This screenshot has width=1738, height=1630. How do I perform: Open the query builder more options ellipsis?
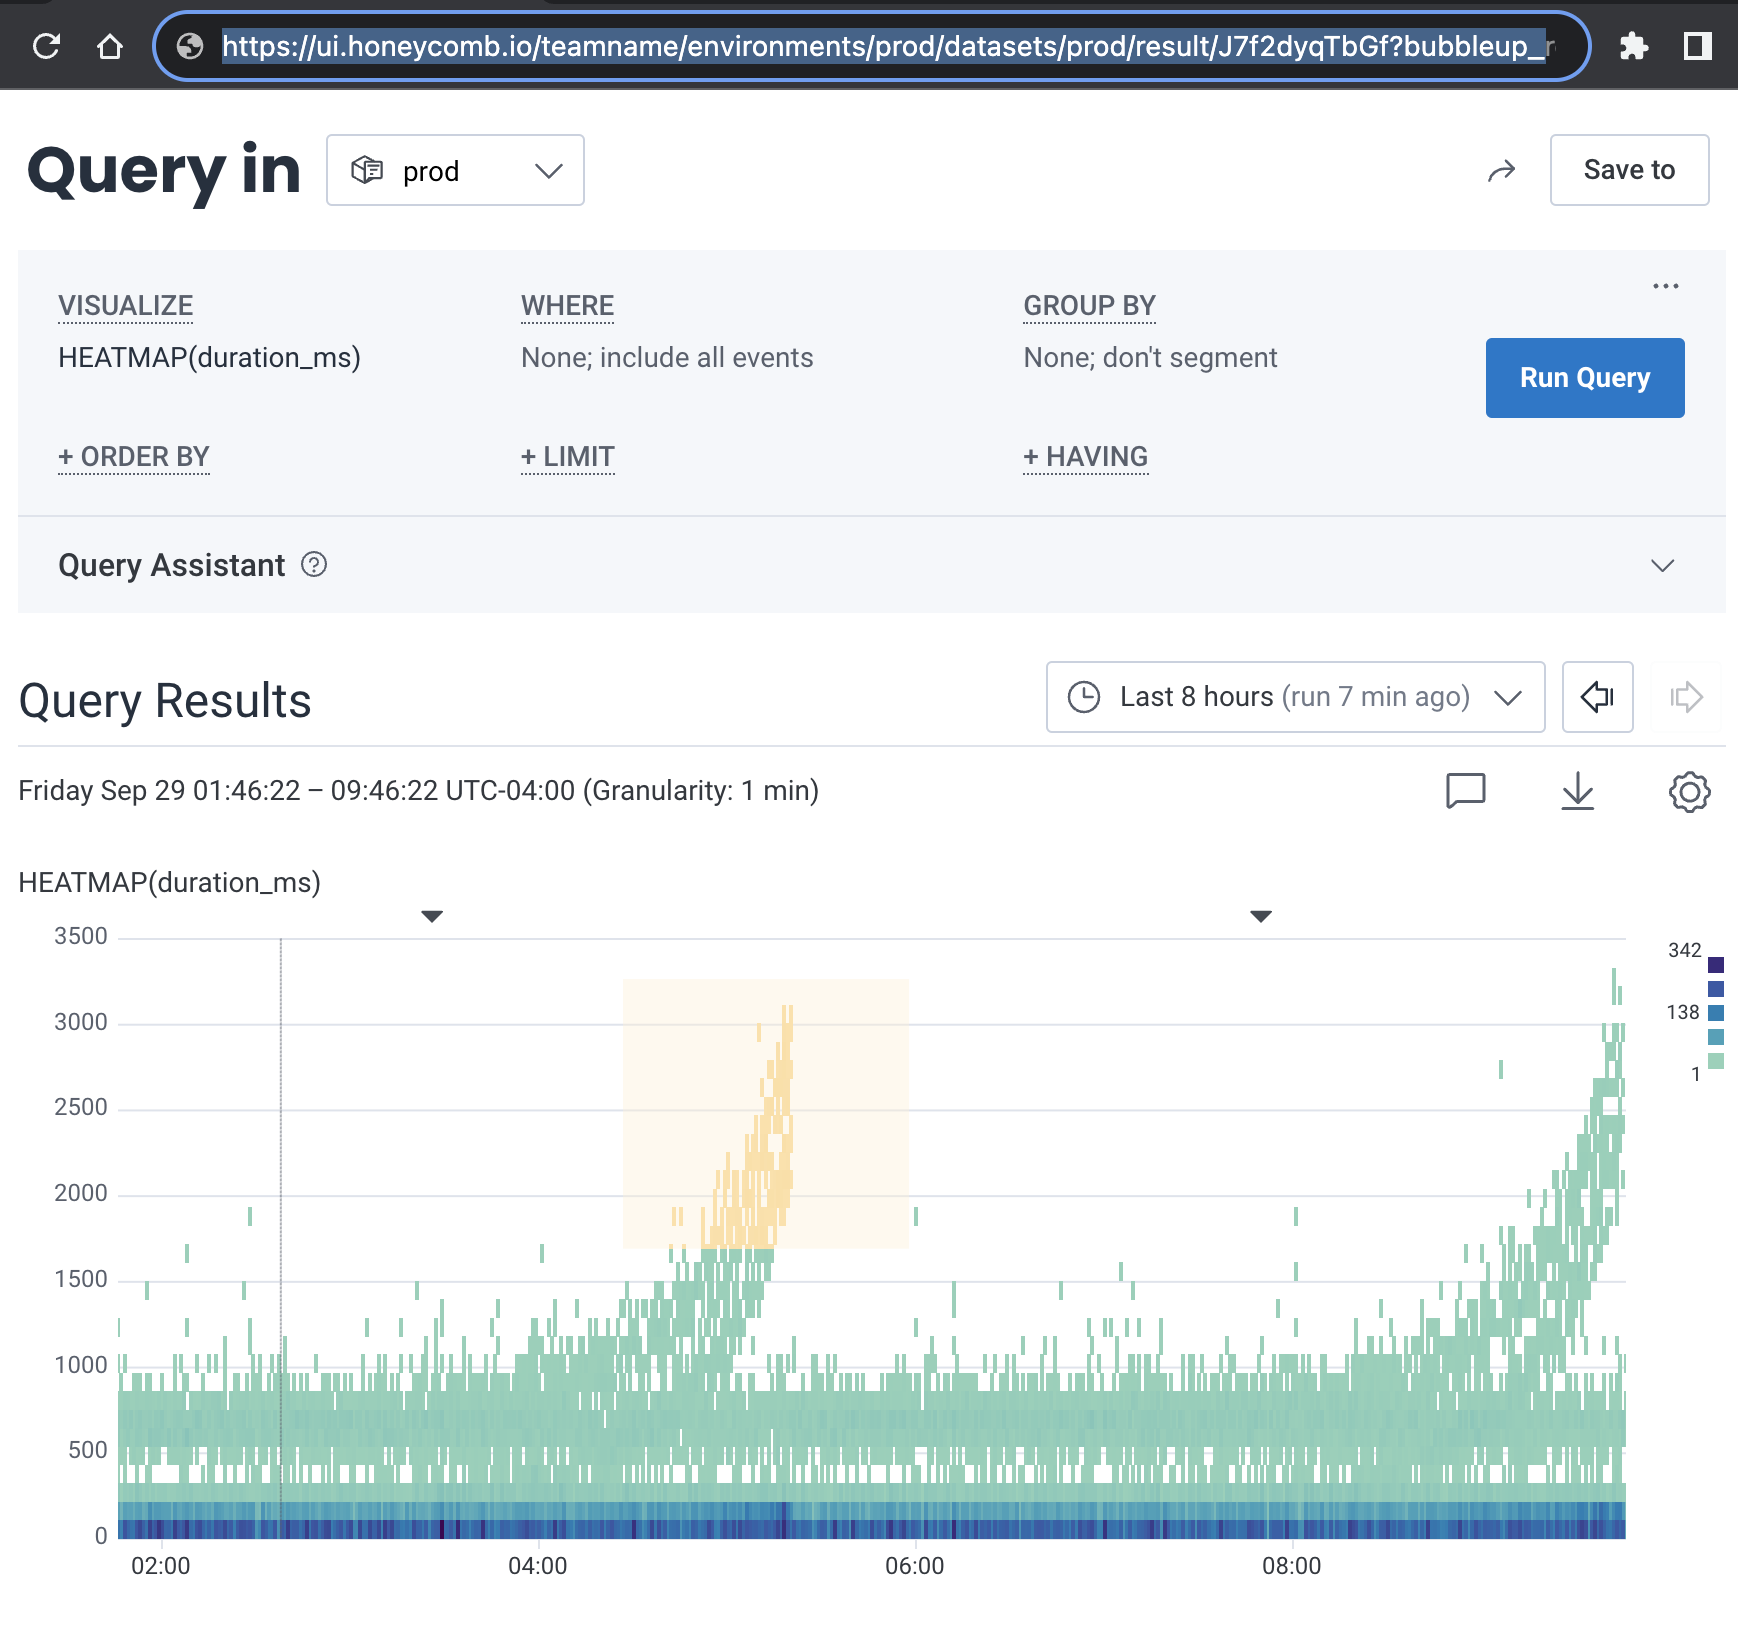pos(1665,287)
